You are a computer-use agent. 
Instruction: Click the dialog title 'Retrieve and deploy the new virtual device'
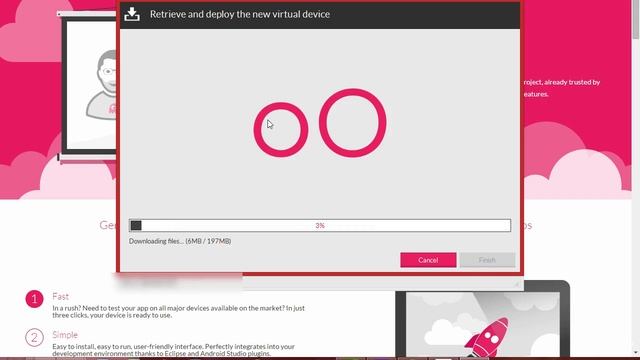pos(240,14)
